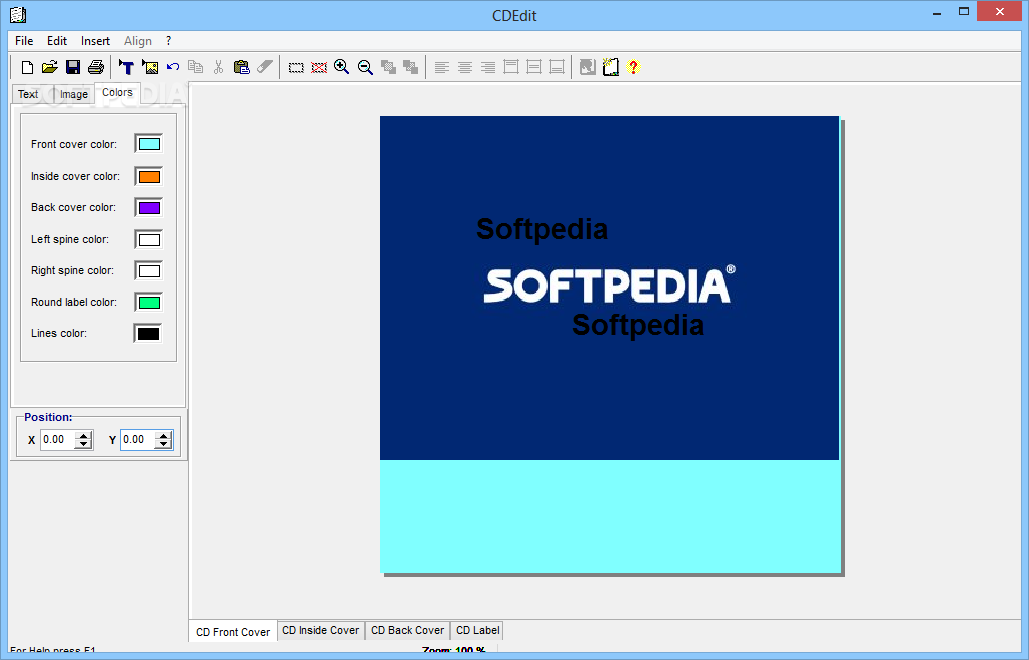The width and height of the screenshot is (1029, 660).
Task: Switch to the Text tab
Action: click(28, 94)
